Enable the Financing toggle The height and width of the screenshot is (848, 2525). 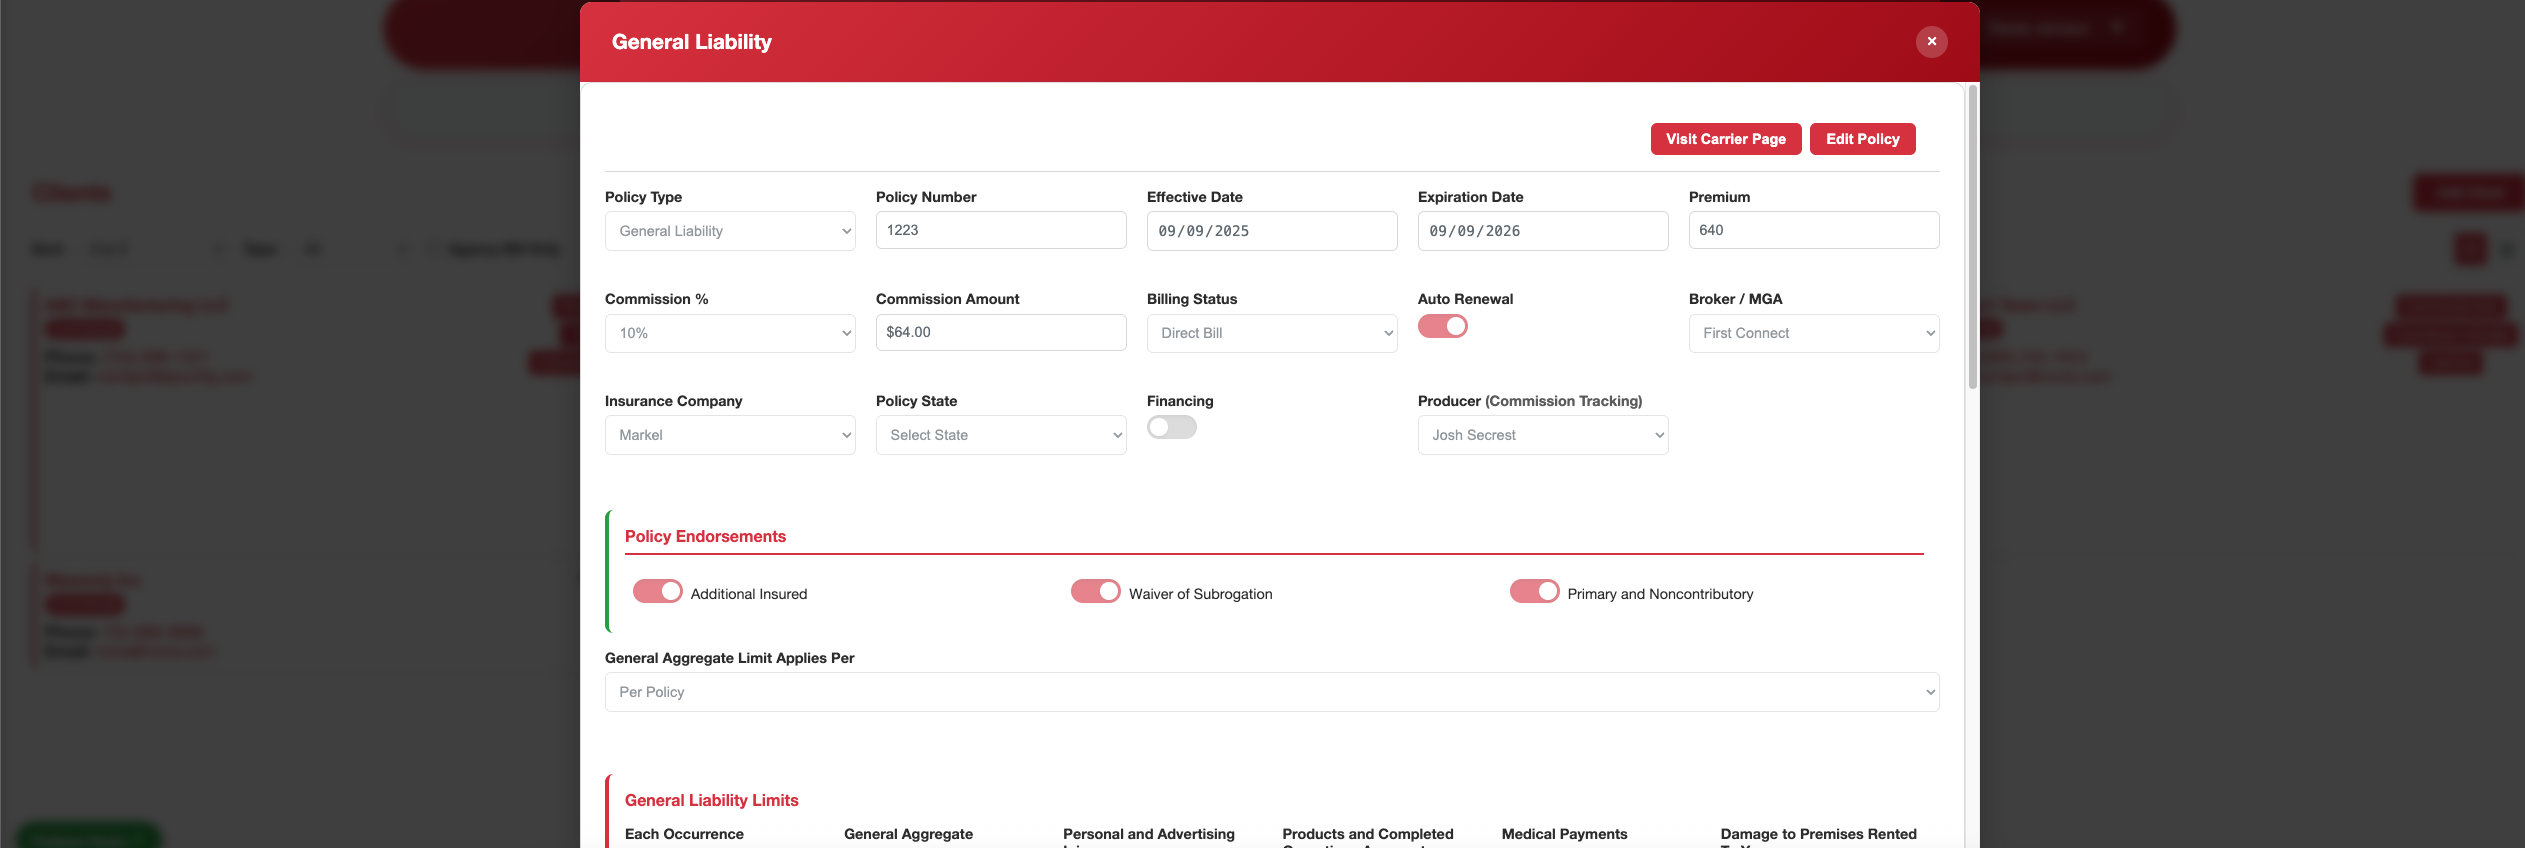(x=1171, y=428)
